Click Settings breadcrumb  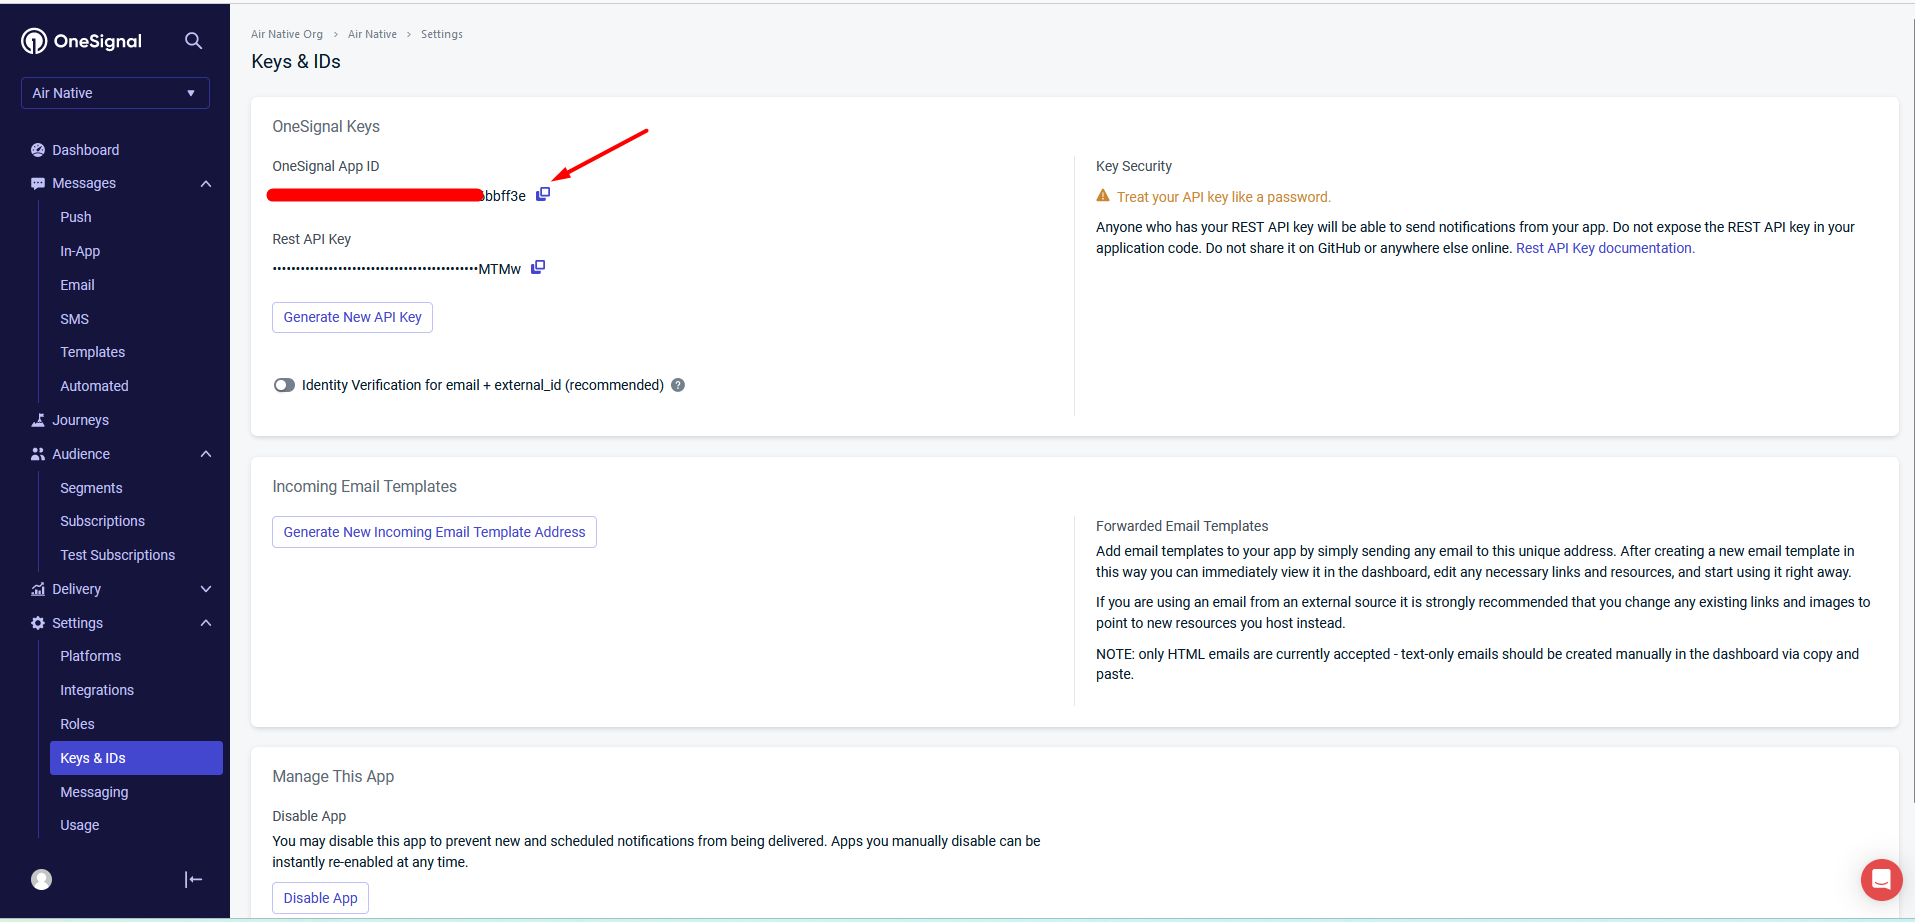click(442, 34)
